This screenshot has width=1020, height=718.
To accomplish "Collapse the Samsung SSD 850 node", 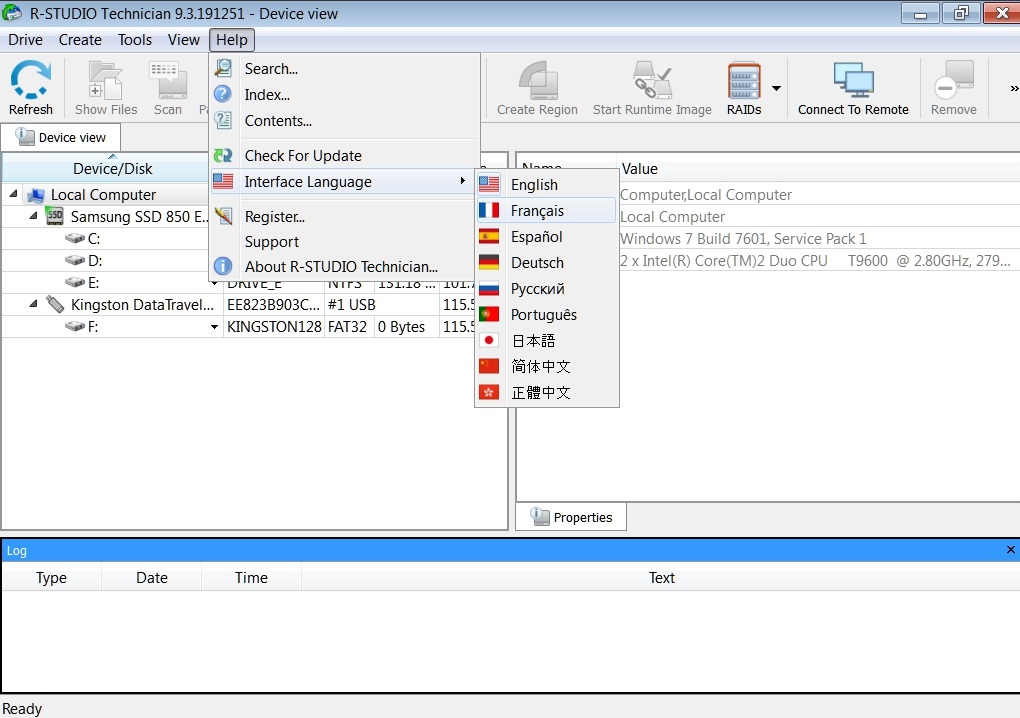I will tap(33, 215).
